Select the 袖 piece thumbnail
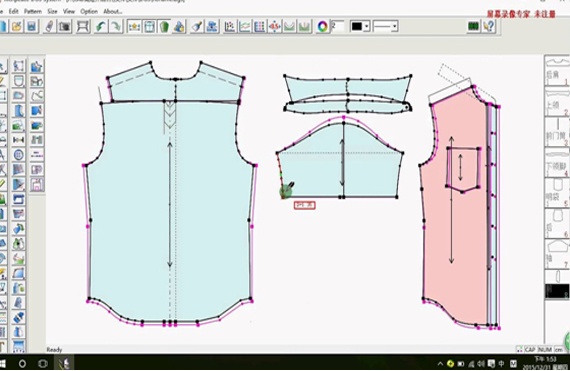The image size is (570, 371). click(558, 254)
